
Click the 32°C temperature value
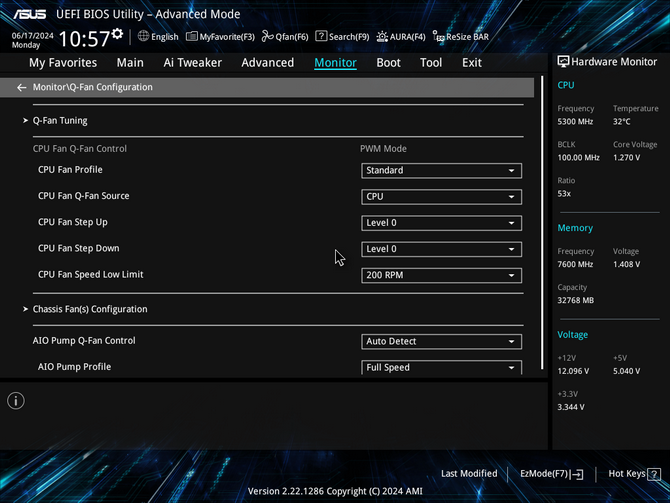tap(622, 122)
